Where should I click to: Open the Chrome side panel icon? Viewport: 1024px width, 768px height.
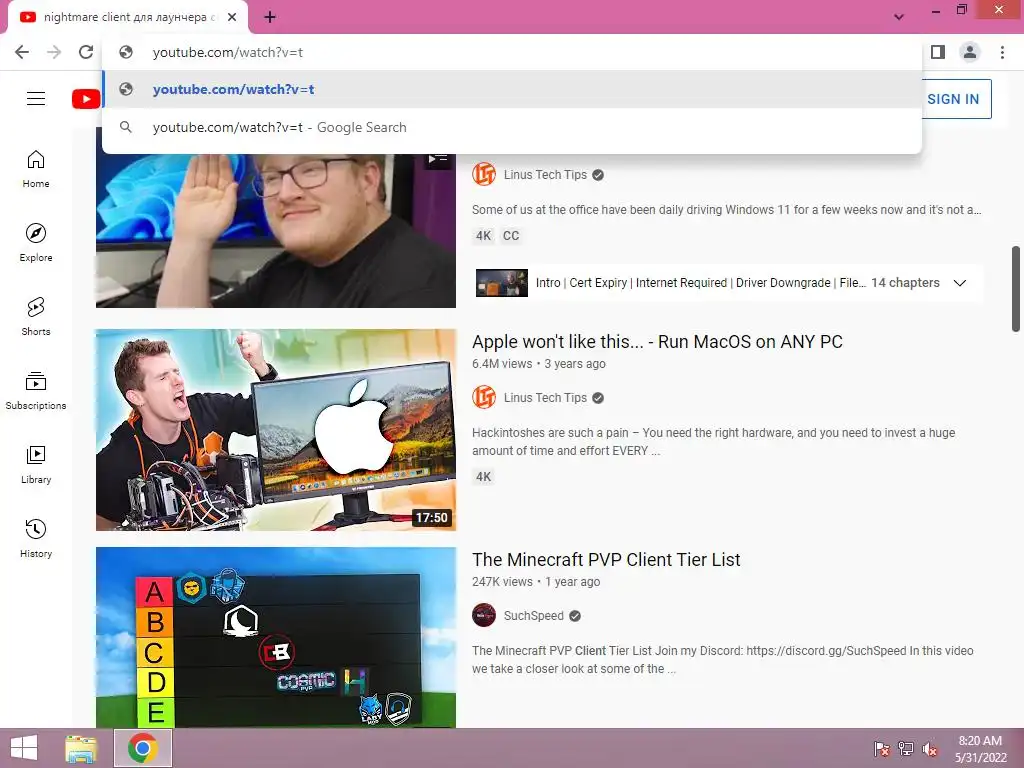938,52
